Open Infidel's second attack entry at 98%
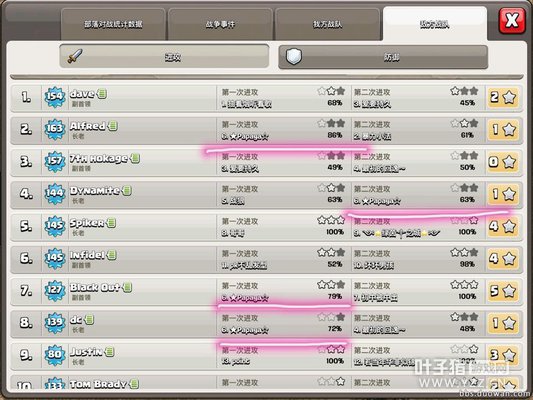 [x=417, y=259]
